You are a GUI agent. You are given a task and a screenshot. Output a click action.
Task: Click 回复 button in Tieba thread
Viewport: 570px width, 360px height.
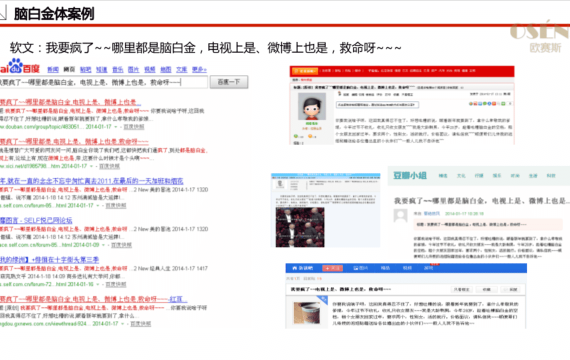(x=511, y=289)
